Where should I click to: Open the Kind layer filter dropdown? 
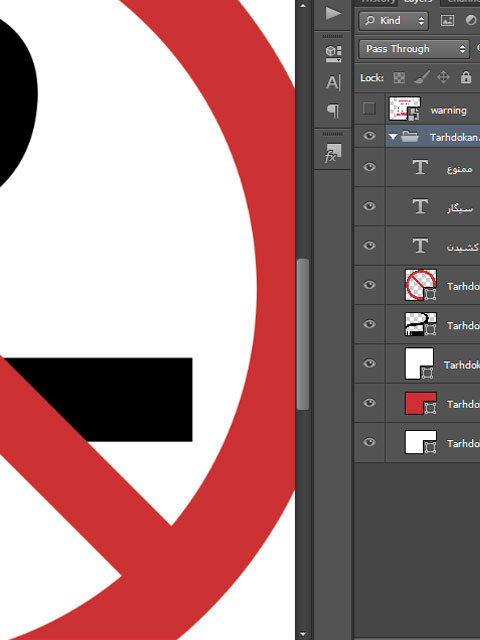pos(394,20)
